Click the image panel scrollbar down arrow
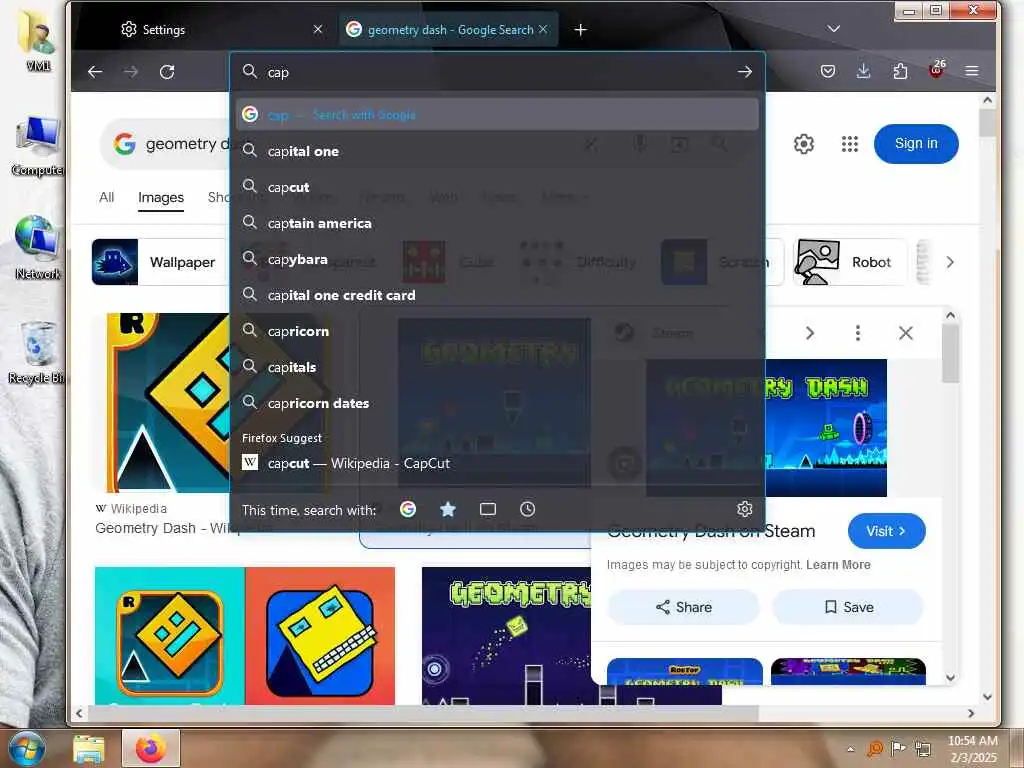Image resolution: width=1024 pixels, height=768 pixels. coord(950,677)
